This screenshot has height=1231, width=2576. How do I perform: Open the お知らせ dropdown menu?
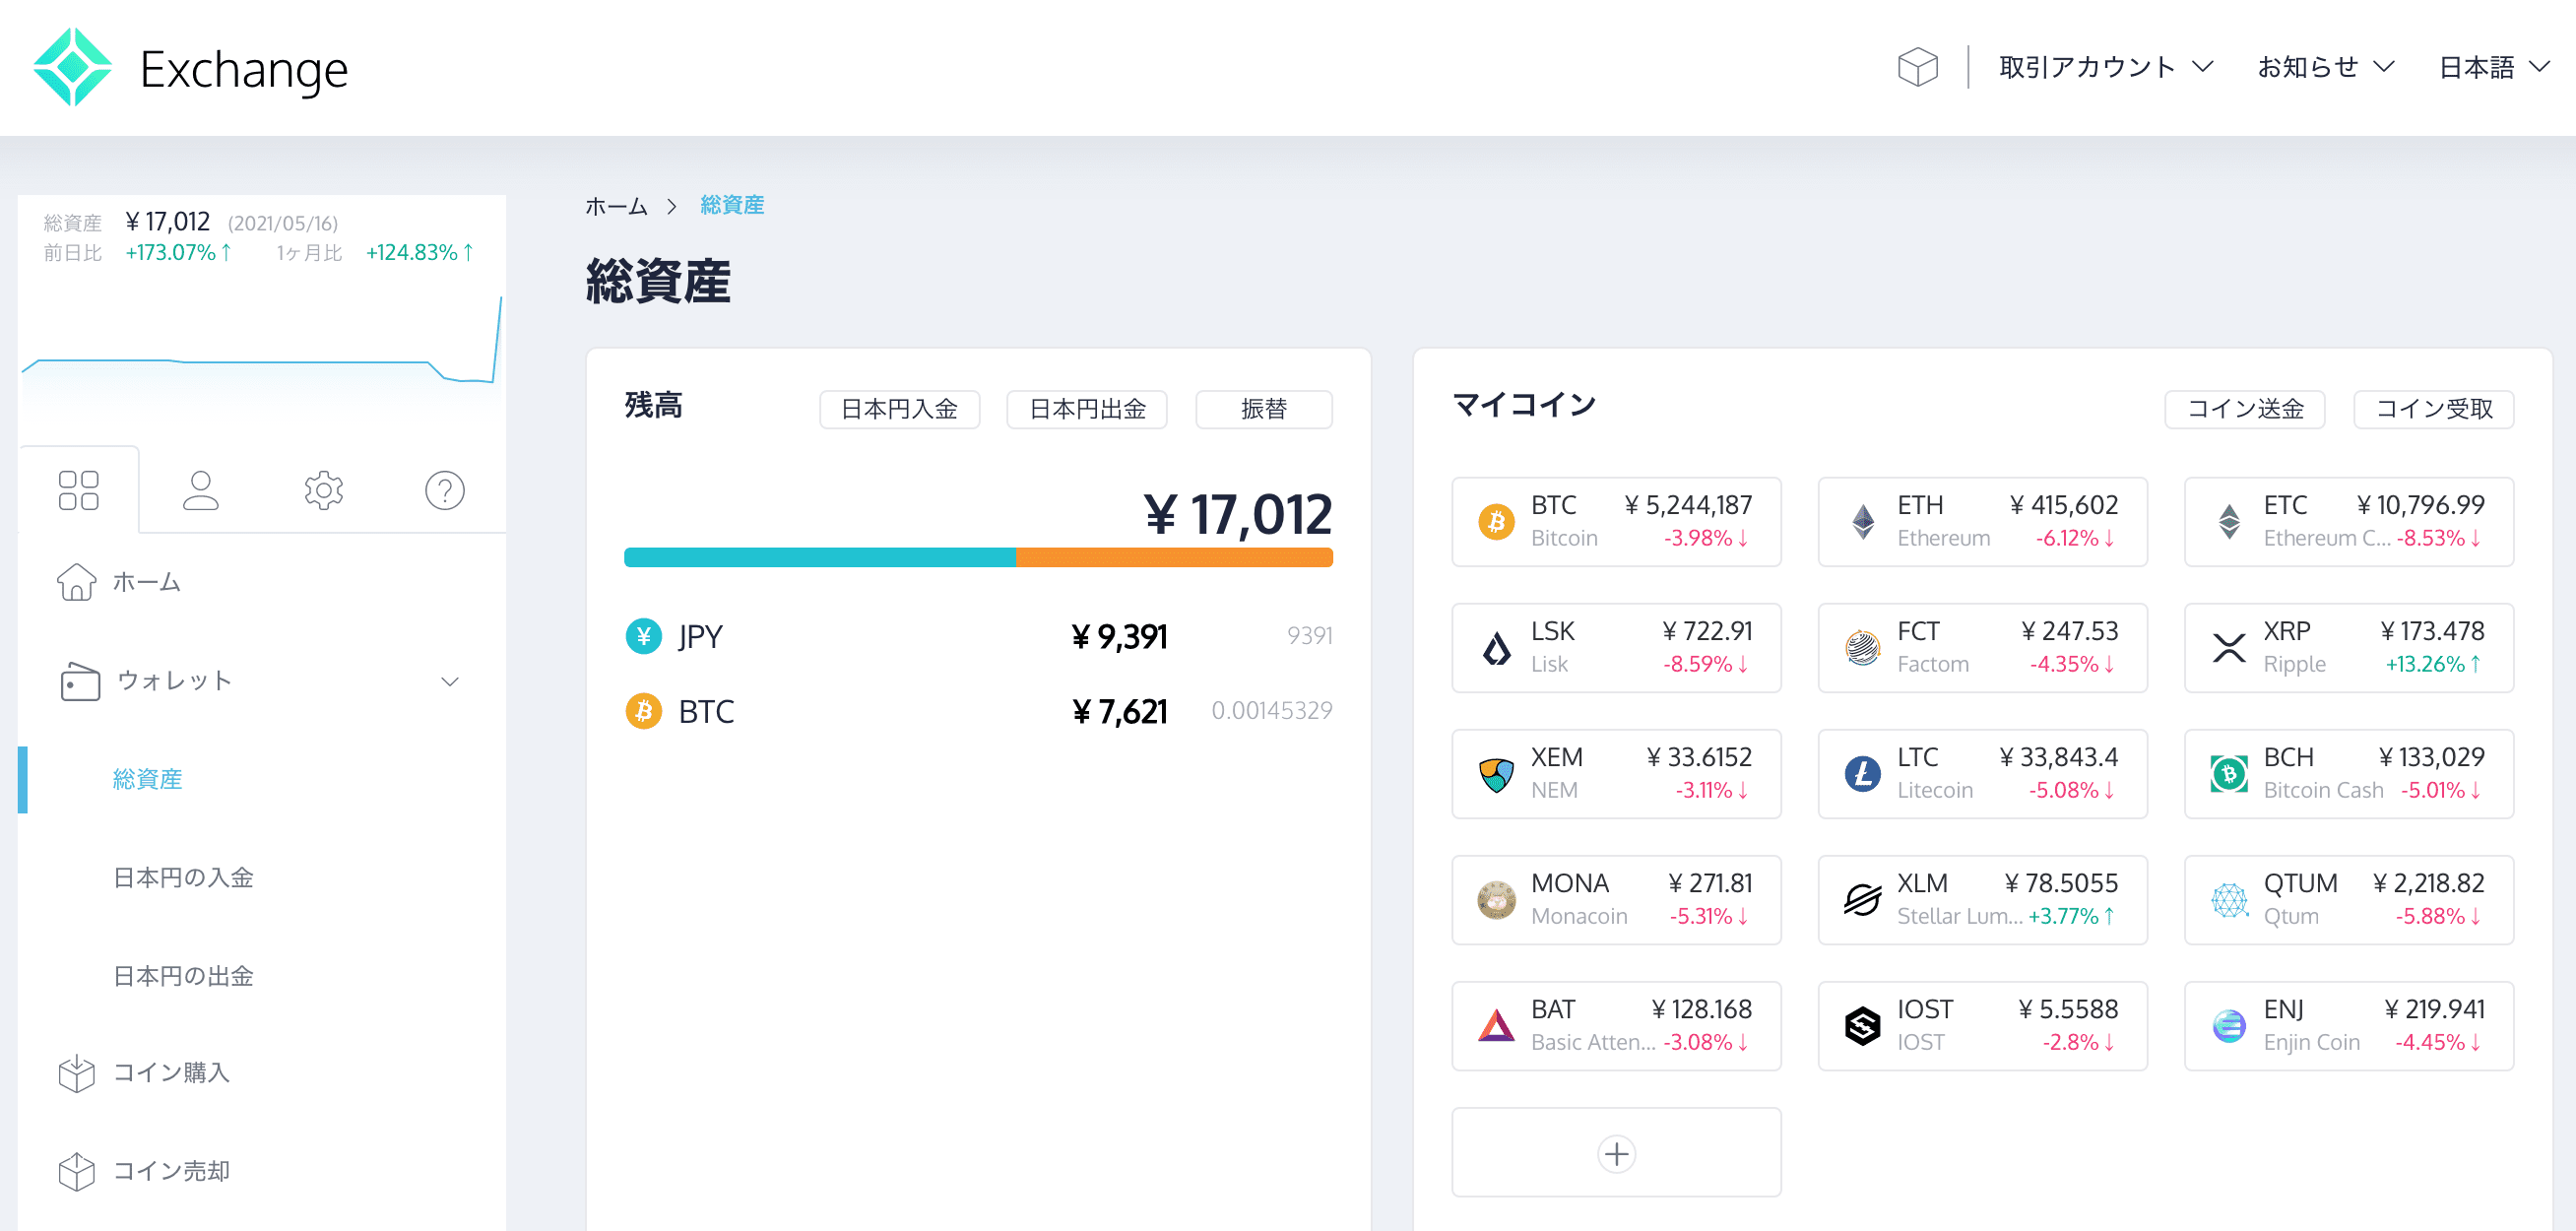click(x=2324, y=67)
